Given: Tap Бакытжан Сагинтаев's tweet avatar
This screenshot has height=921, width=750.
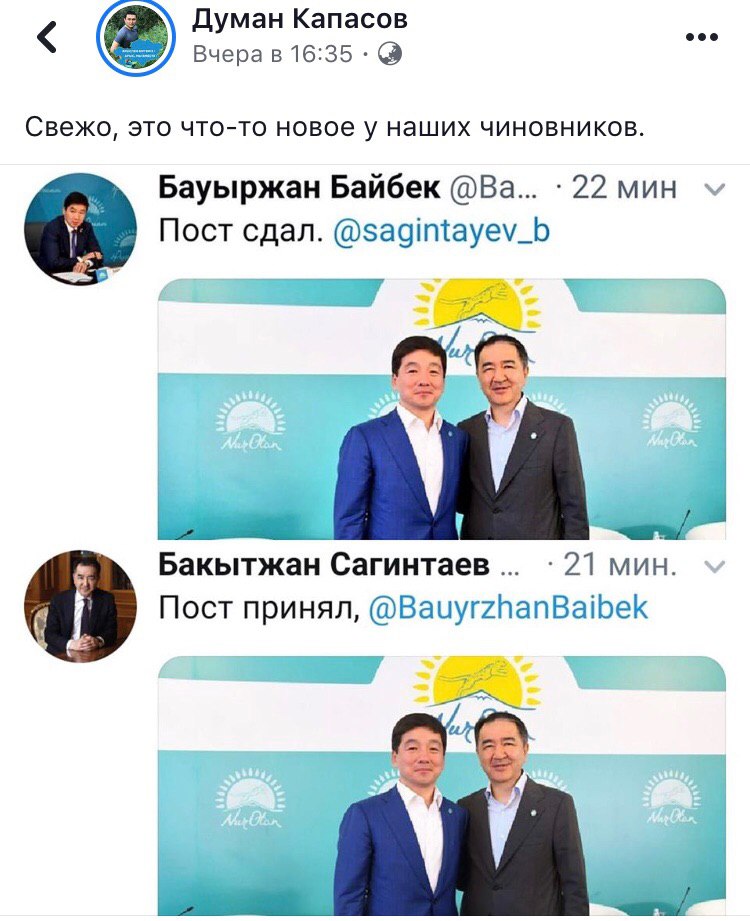Looking at the screenshot, I should tap(80, 606).
